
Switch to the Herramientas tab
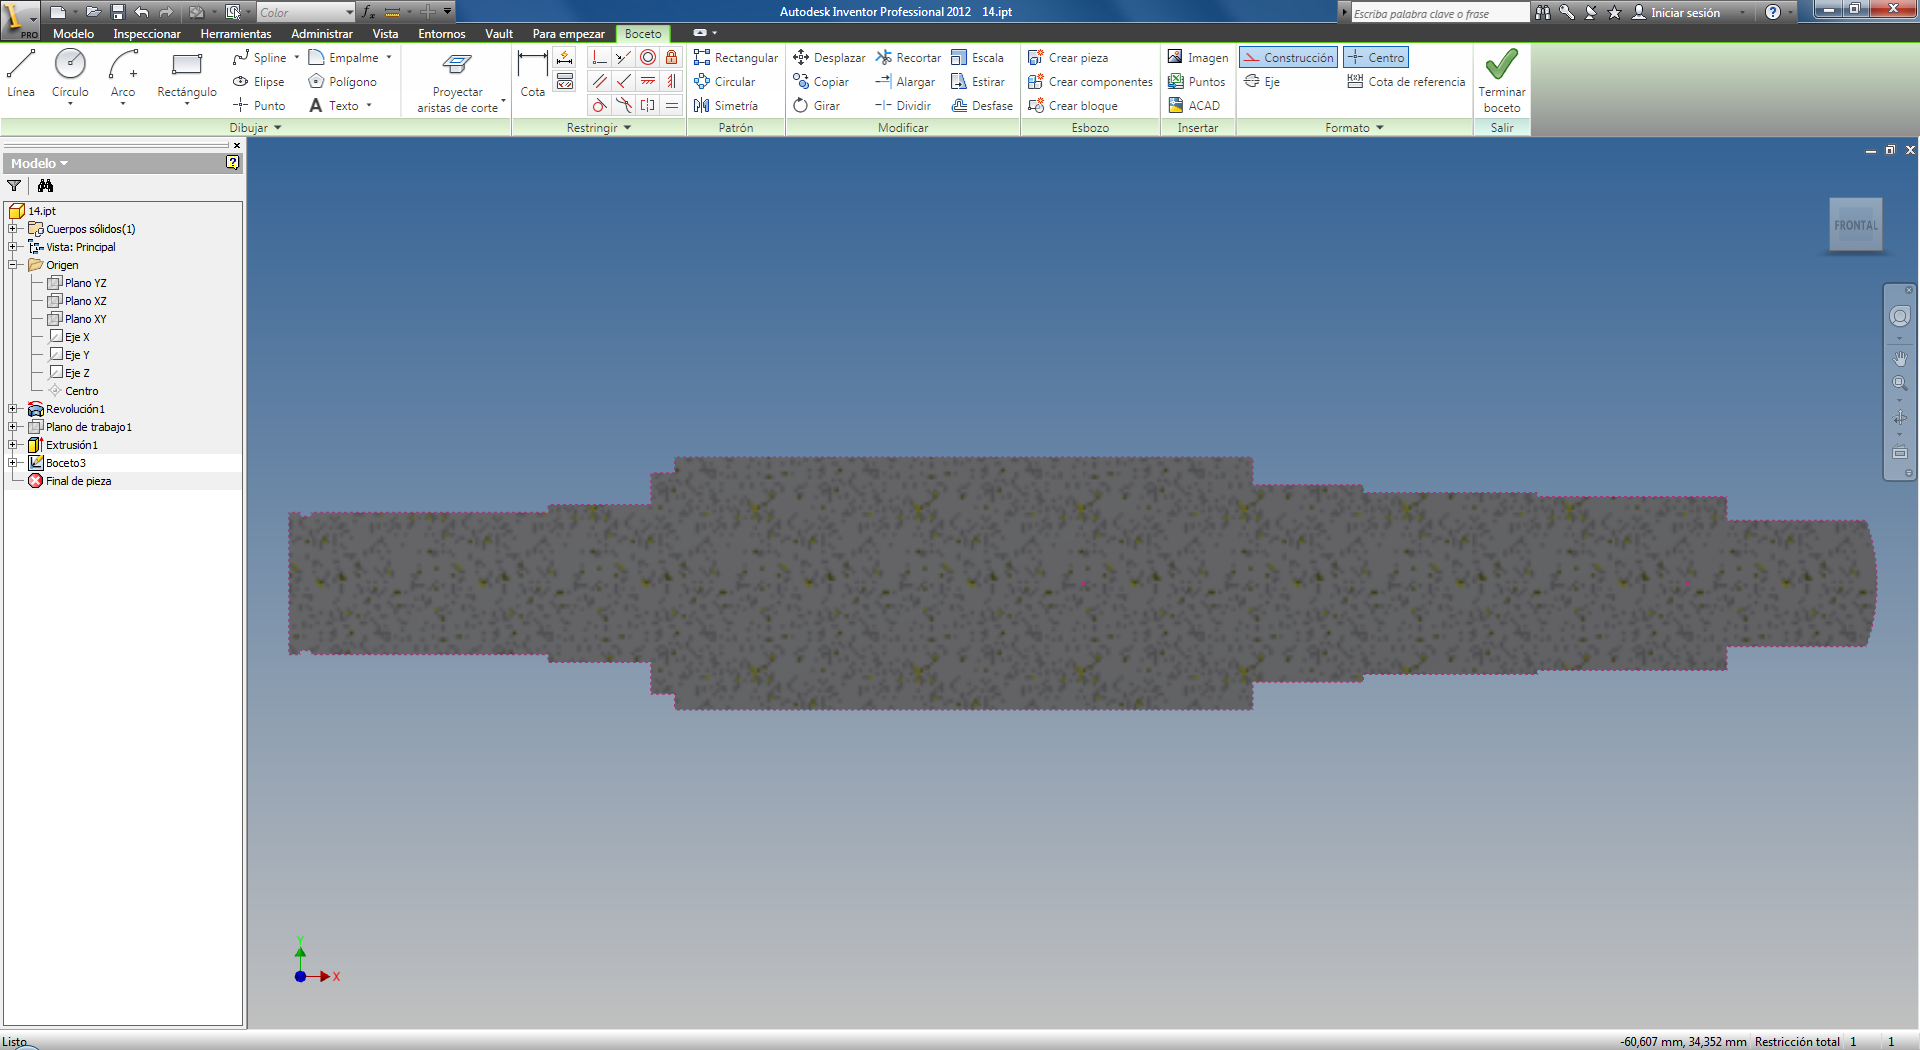pos(236,34)
